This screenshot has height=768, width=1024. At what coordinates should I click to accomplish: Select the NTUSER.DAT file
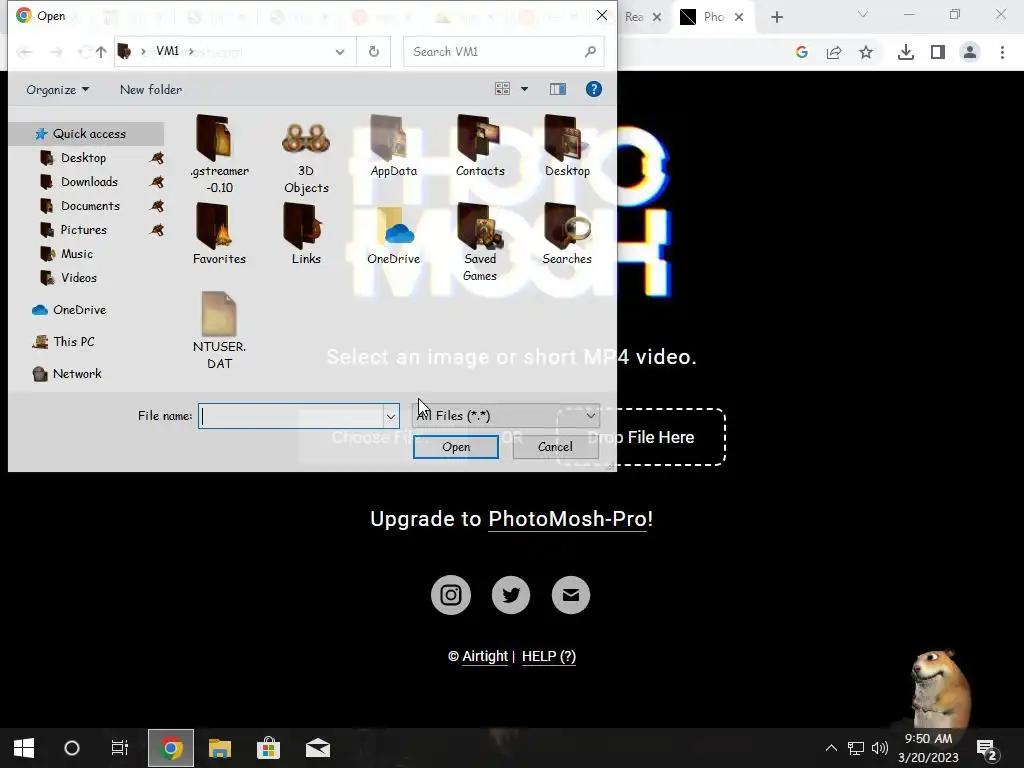219,331
